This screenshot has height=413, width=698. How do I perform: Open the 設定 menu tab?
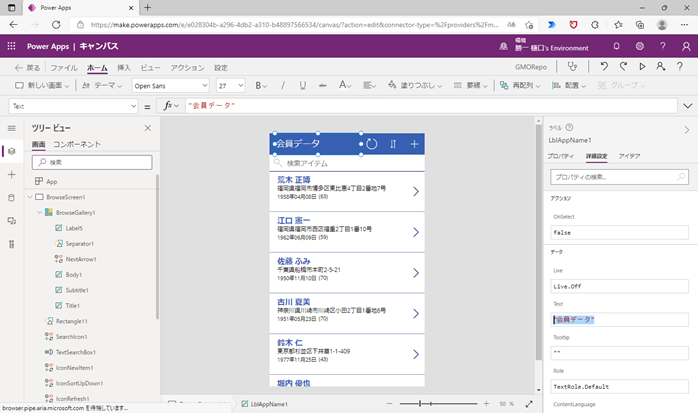[x=221, y=68]
